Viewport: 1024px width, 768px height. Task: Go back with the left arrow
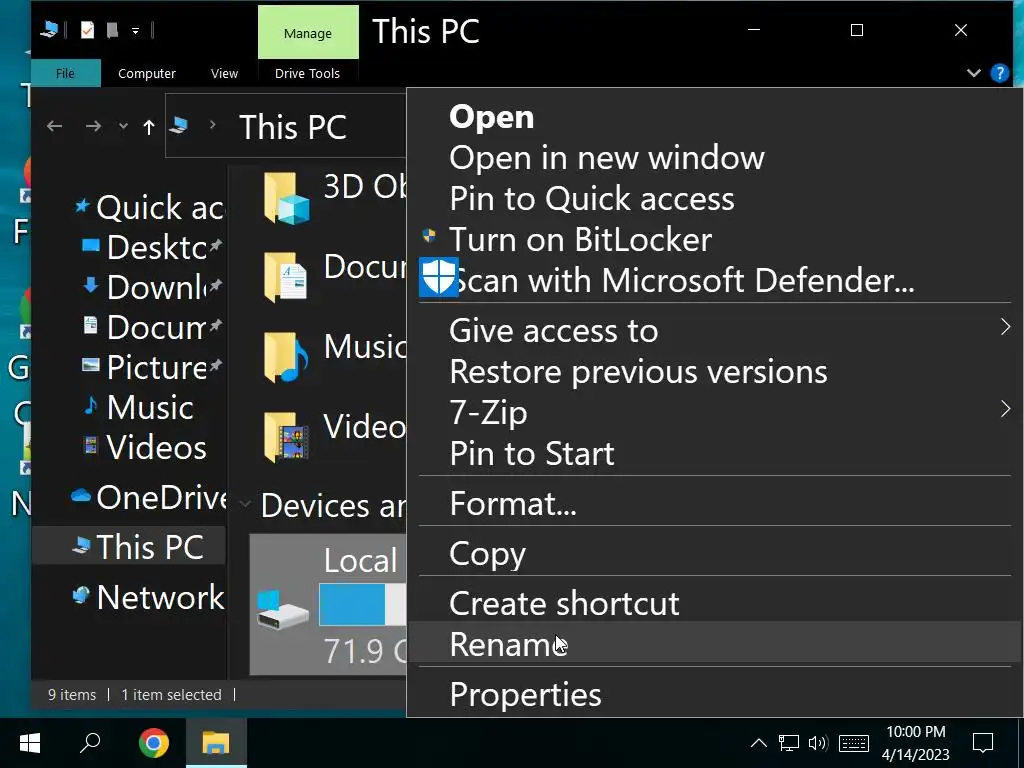coord(54,126)
